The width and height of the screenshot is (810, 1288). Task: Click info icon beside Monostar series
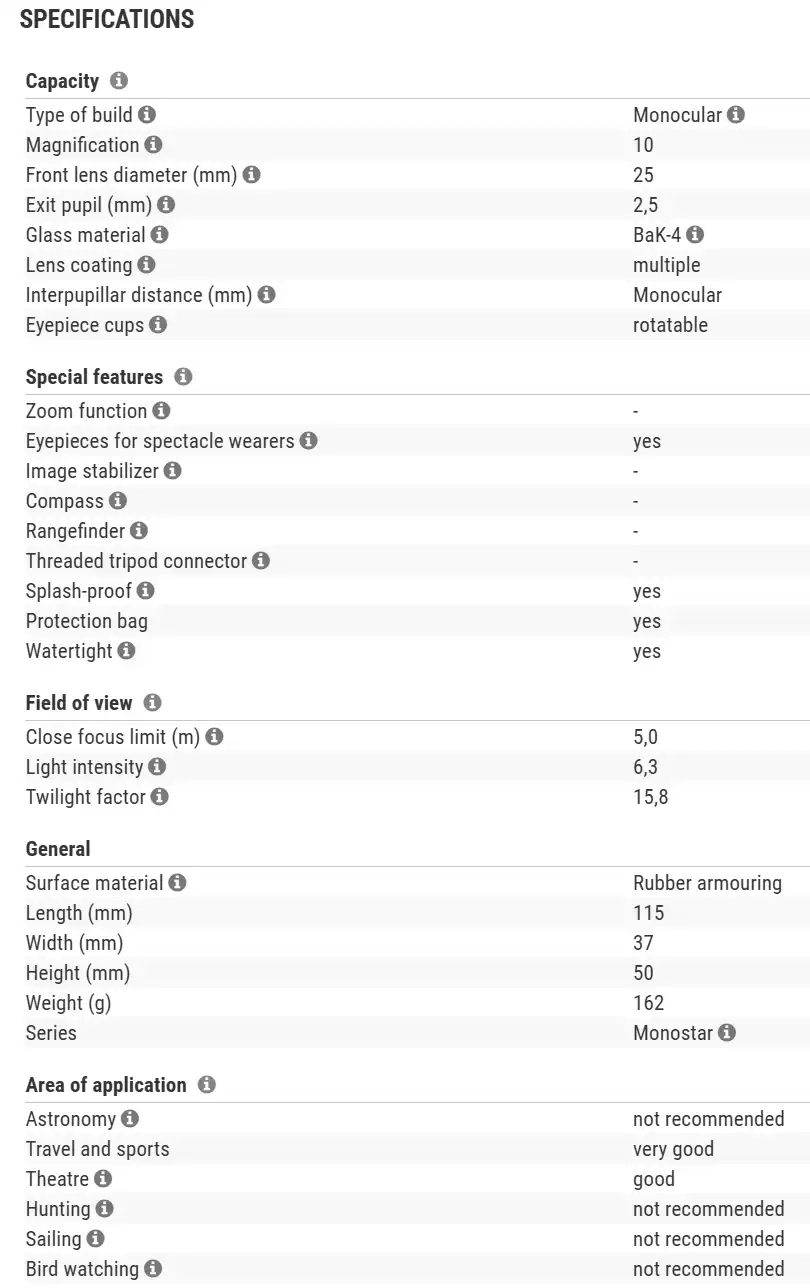click(x=727, y=1033)
